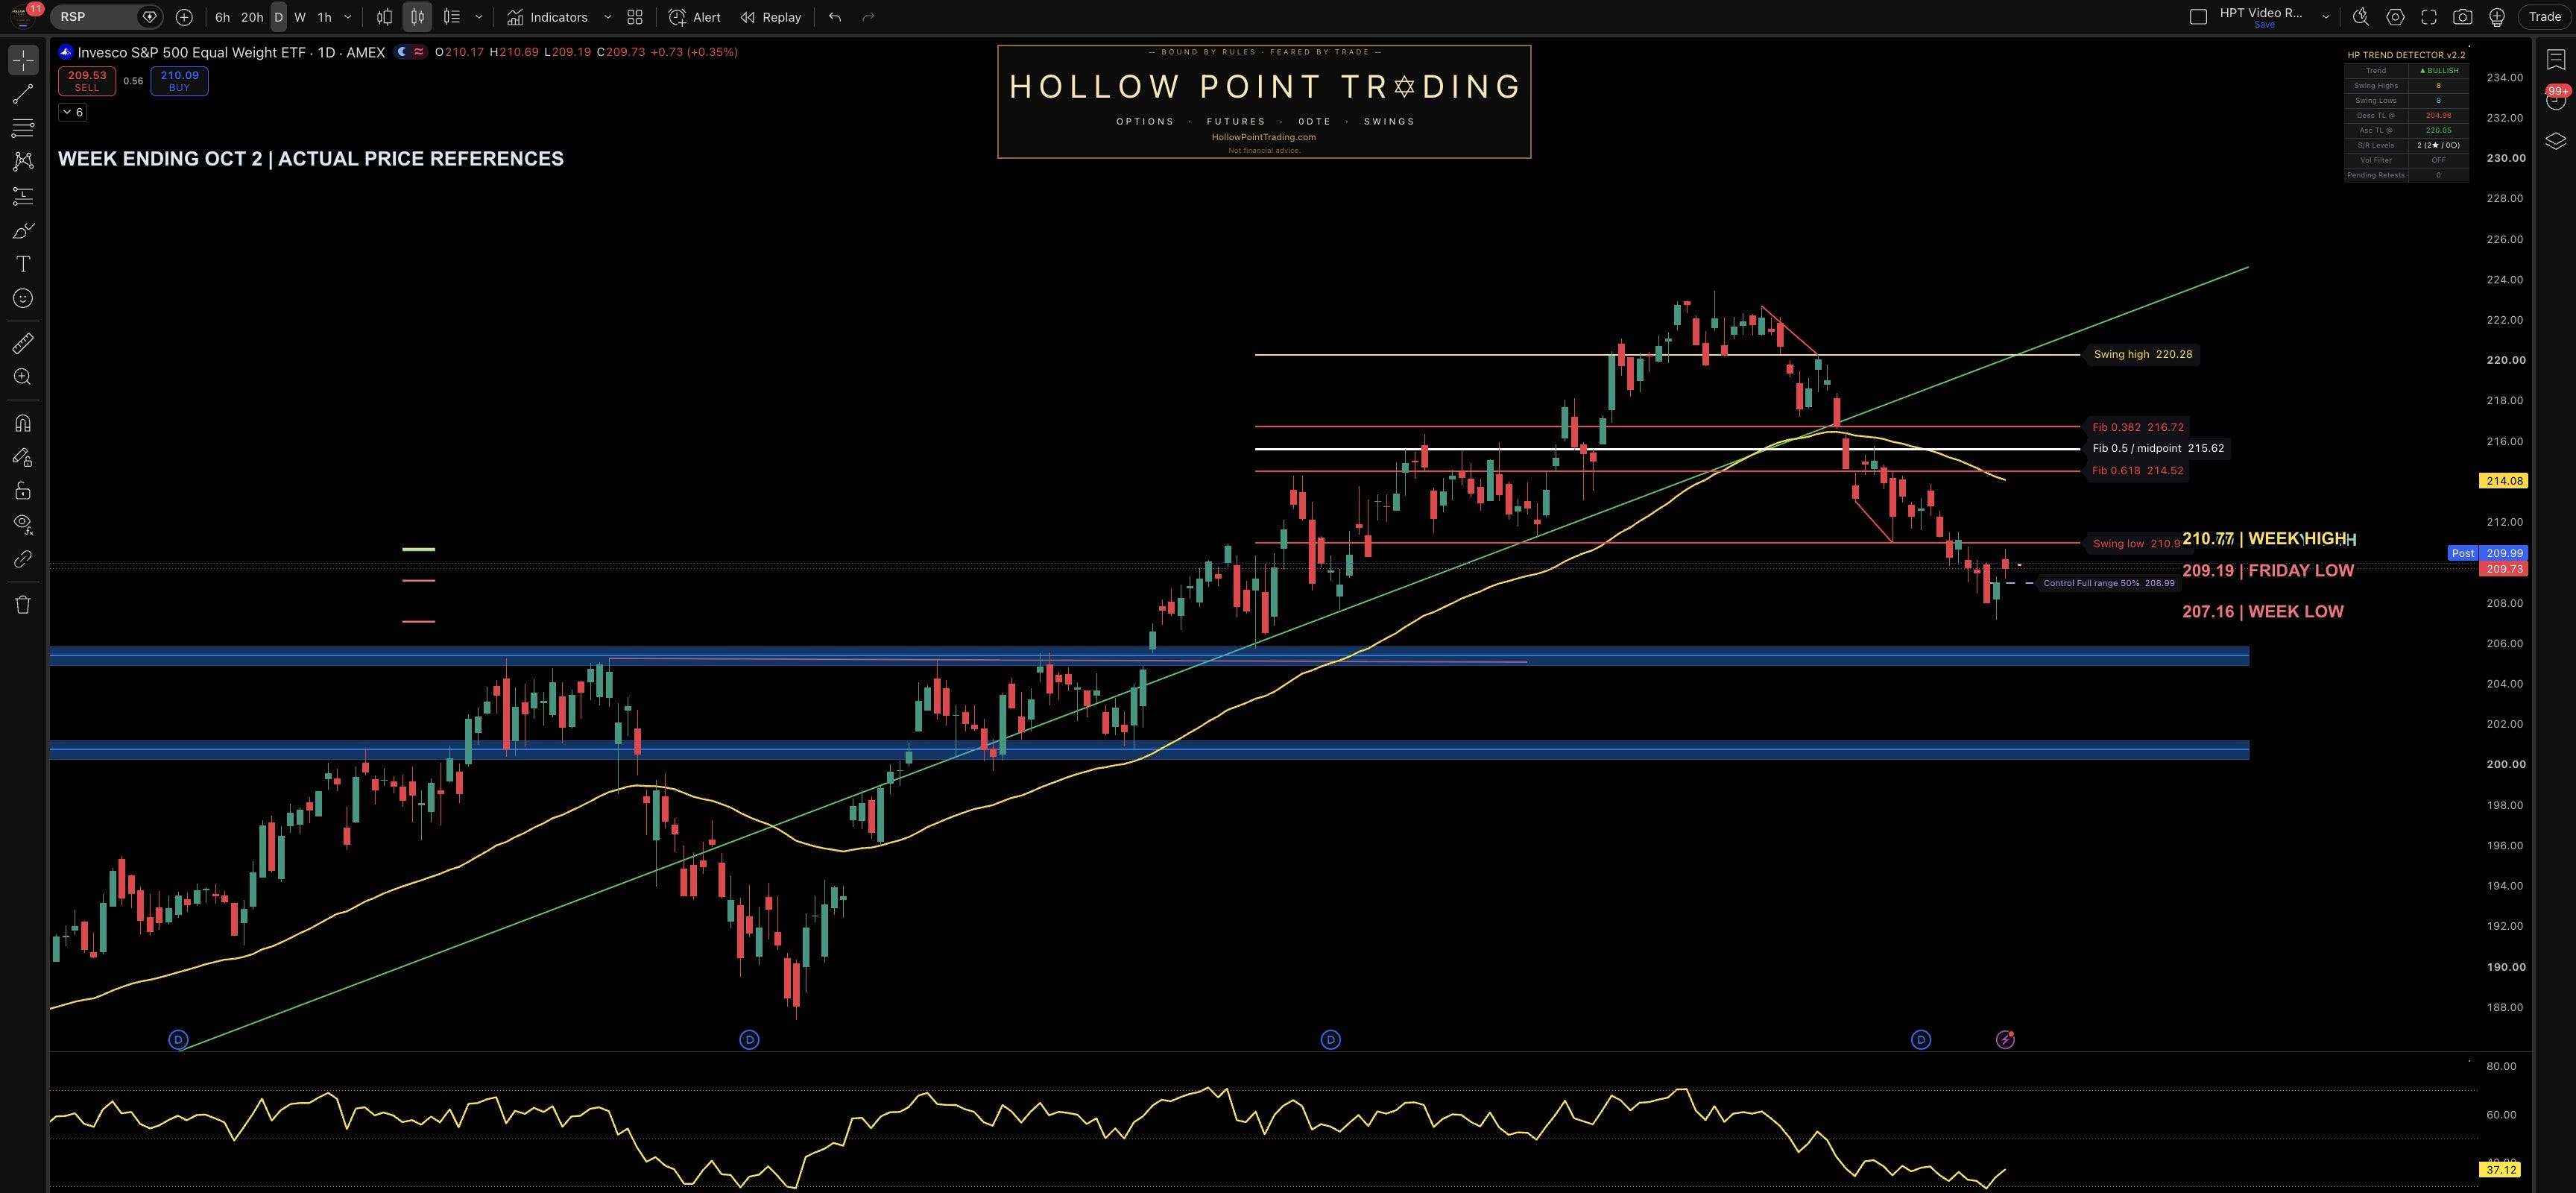Activate the zoom in tool
The image size is (2576, 1193).
[x=23, y=377]
